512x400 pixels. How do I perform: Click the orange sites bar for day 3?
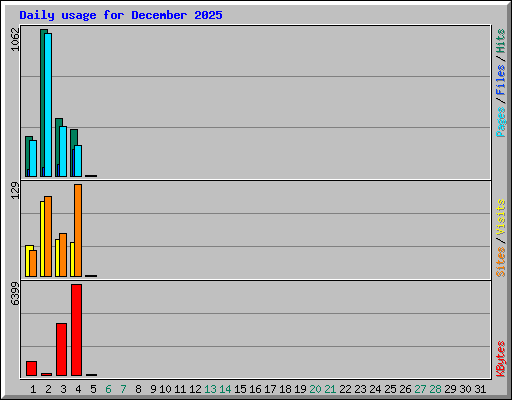pos(63,255)
